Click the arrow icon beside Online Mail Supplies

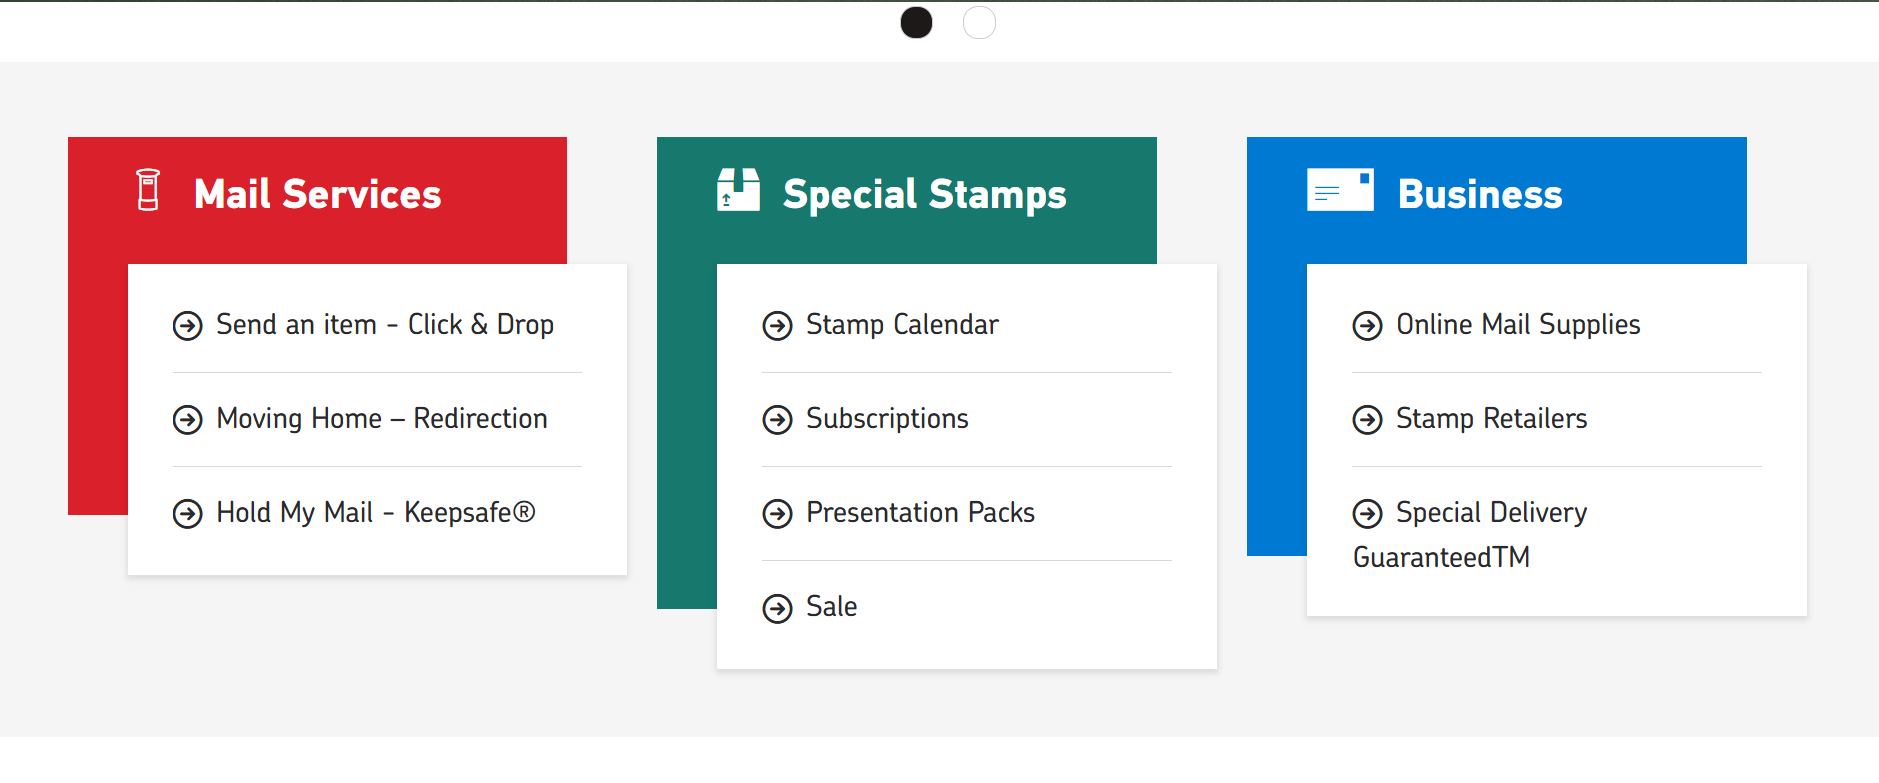point(1367,326)
